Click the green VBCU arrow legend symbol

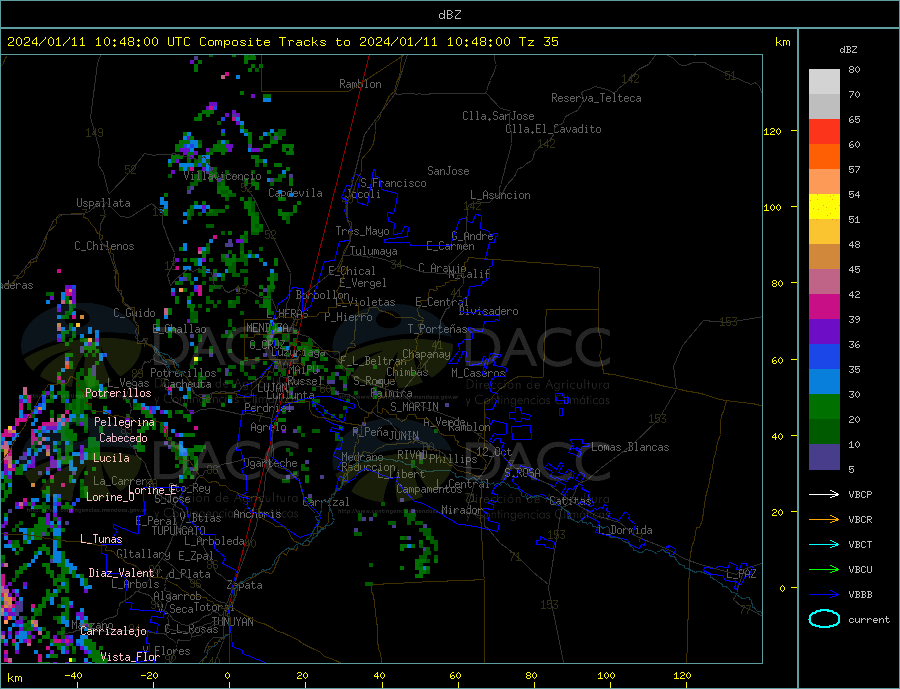click(825, 570)
